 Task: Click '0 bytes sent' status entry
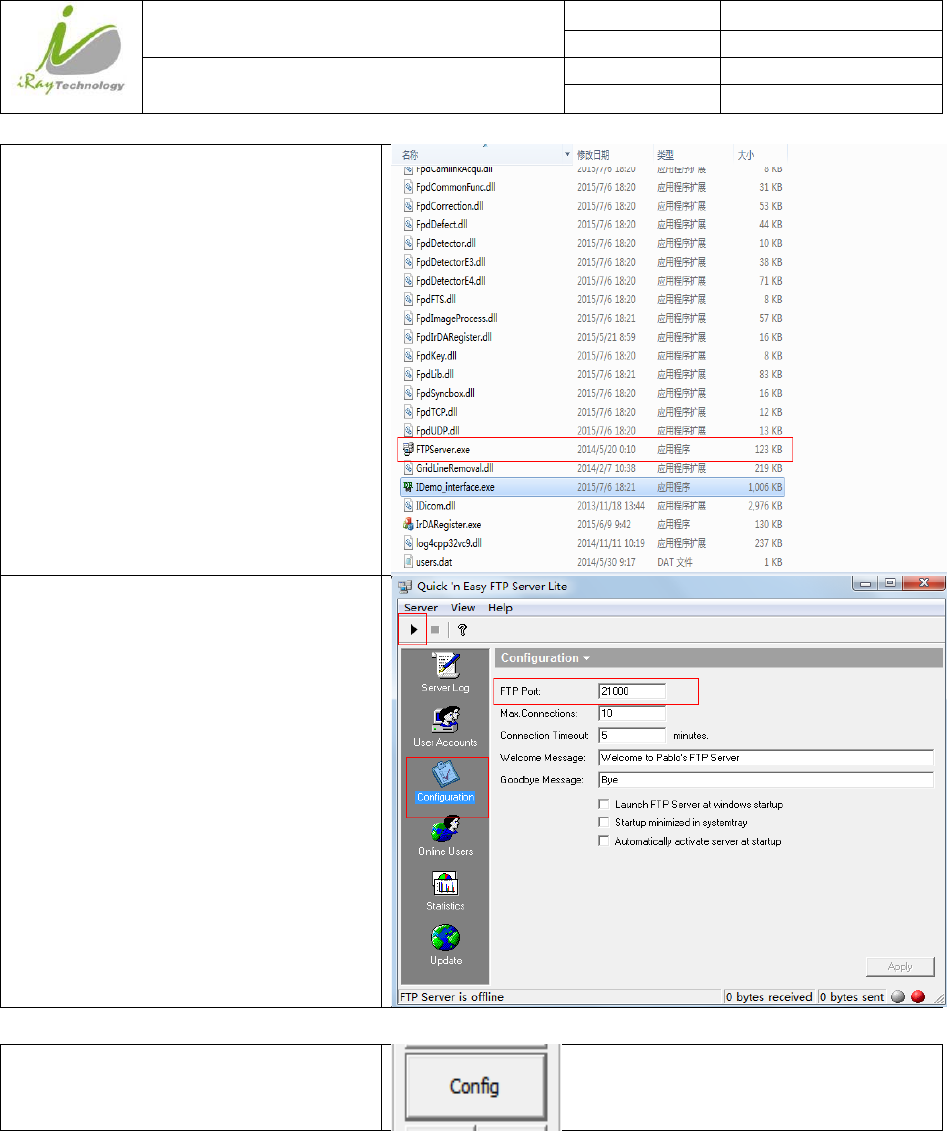click(x=852, y=997)
